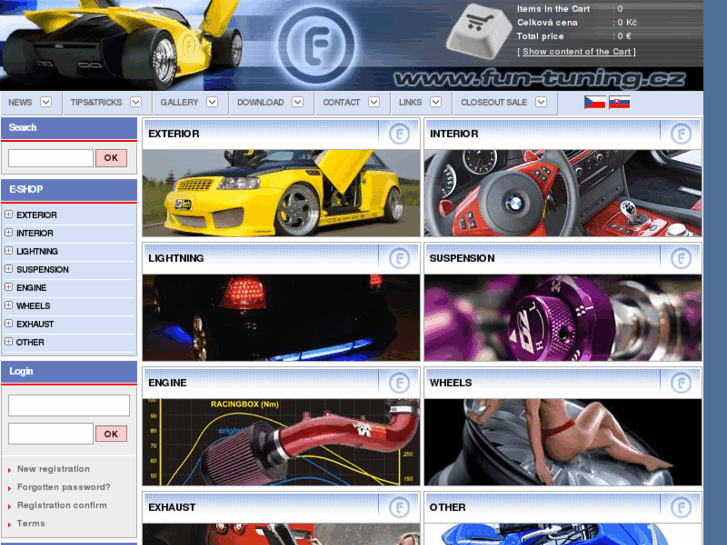727x545 pixels.
Task: Open the purple coilover SUSPENSION image
Action: point(562,318)
